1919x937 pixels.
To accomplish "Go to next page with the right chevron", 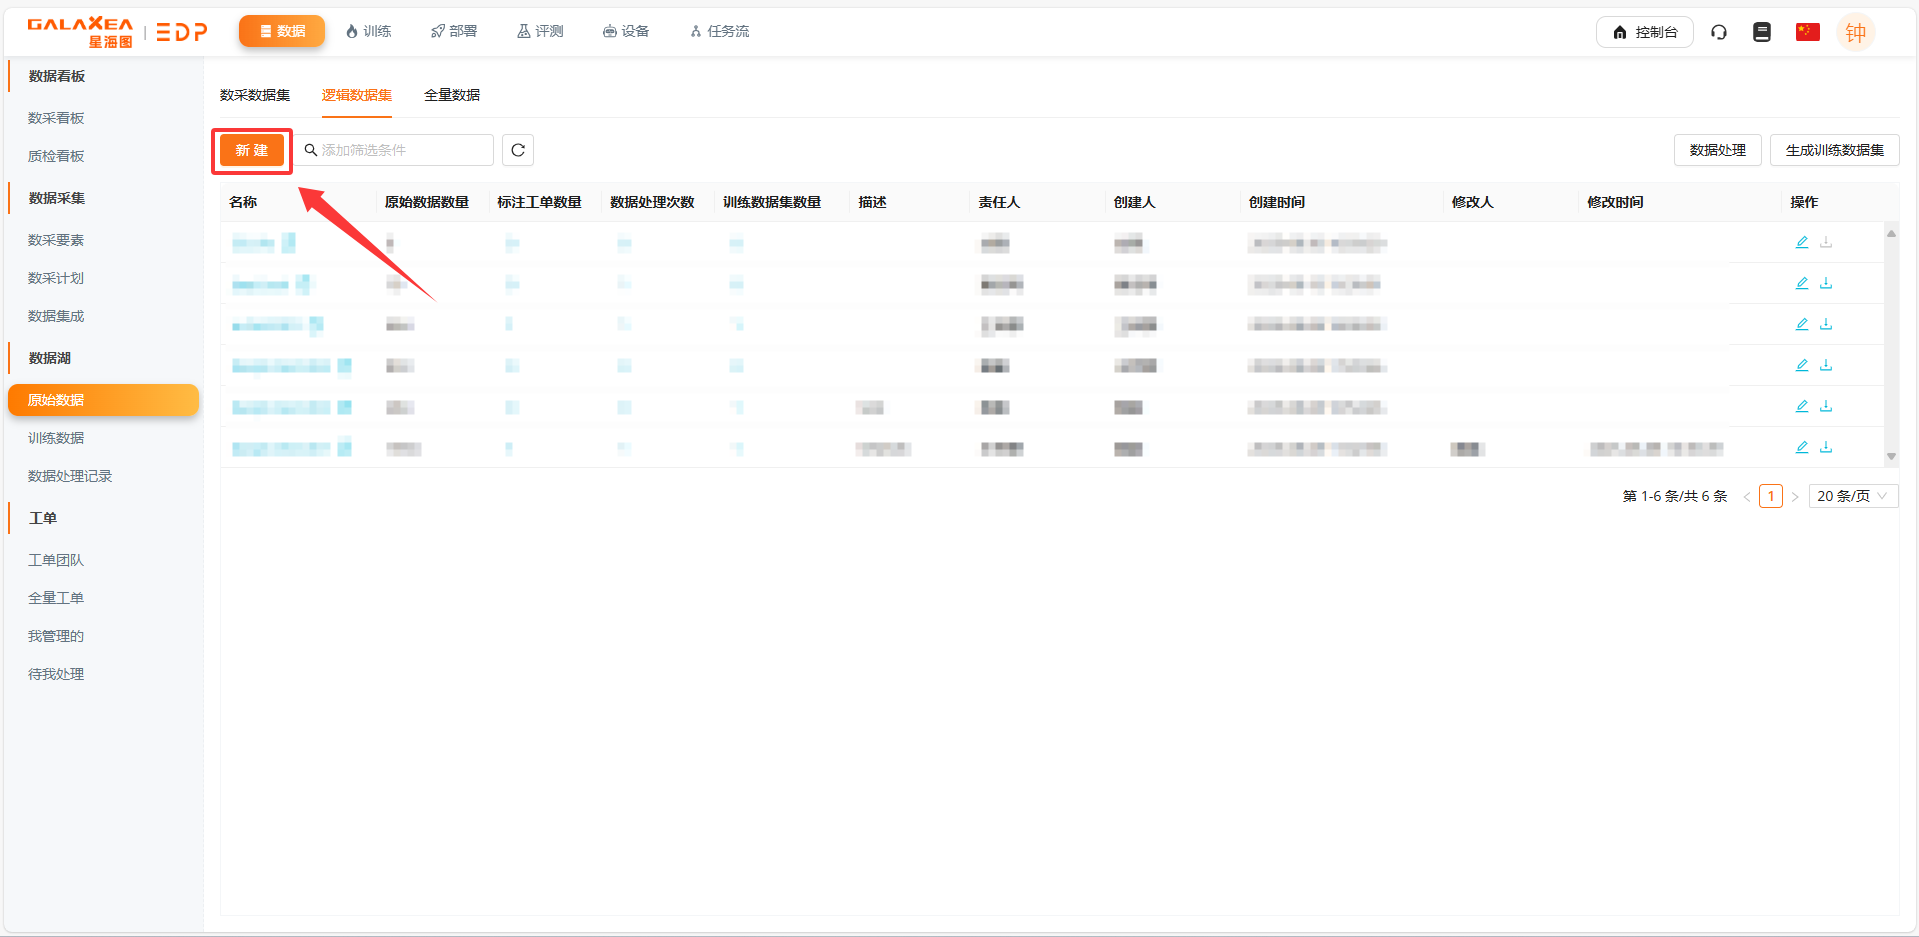I will [x=1795, y=497].
